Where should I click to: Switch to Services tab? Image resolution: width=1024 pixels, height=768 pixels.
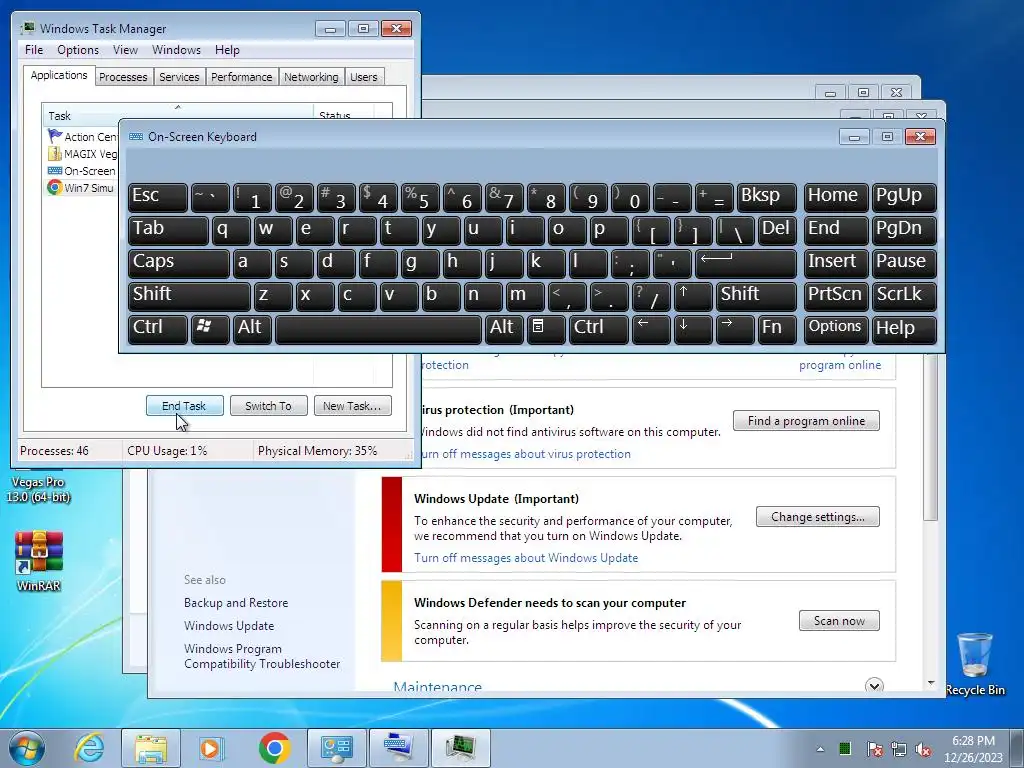coord(179,77)
